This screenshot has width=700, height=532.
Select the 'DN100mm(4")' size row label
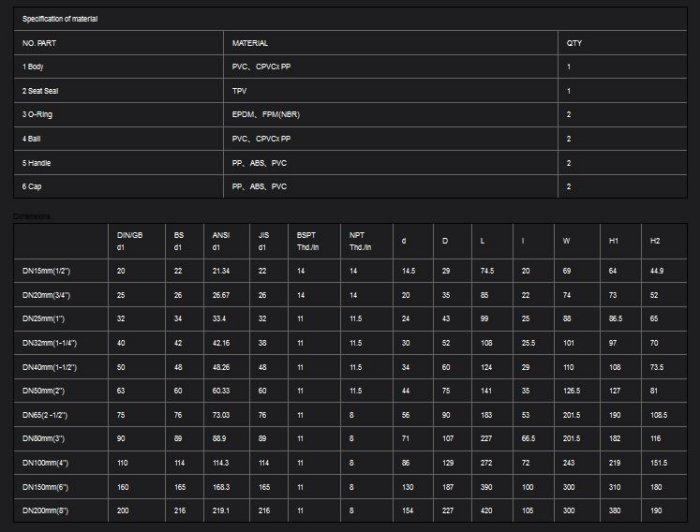46,463
